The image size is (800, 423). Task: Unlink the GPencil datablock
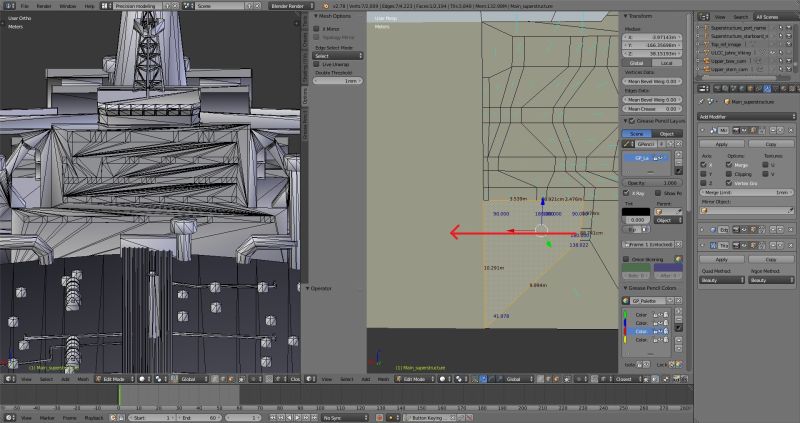[x=679, y=144]
